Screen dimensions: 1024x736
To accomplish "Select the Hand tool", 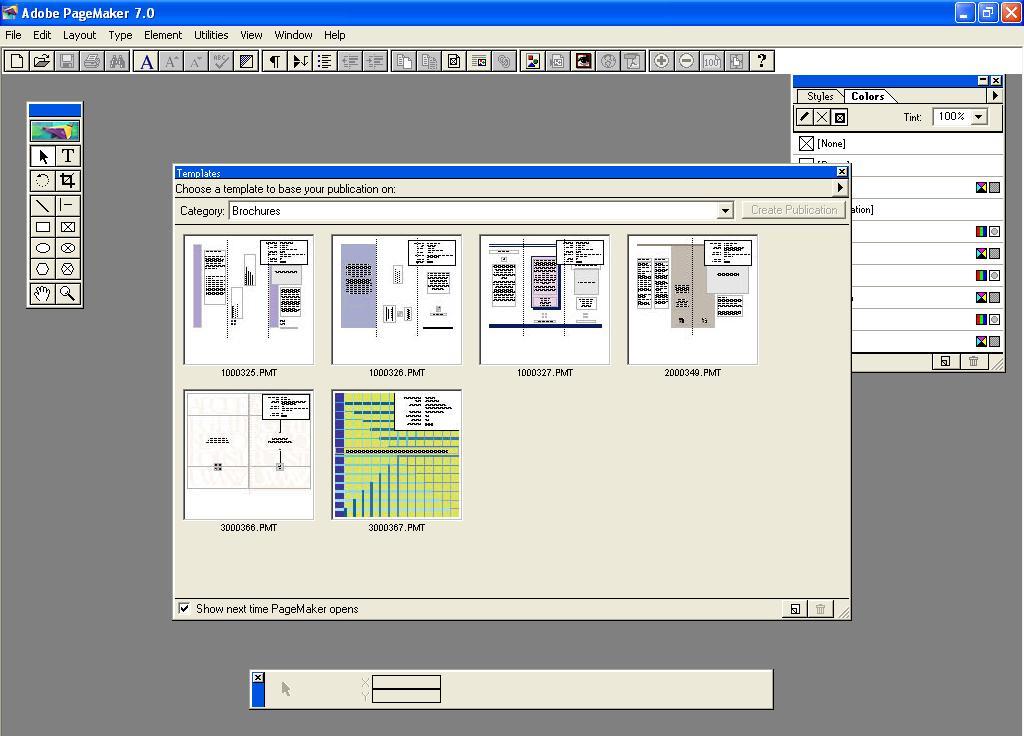I will [x=42, y=294].
